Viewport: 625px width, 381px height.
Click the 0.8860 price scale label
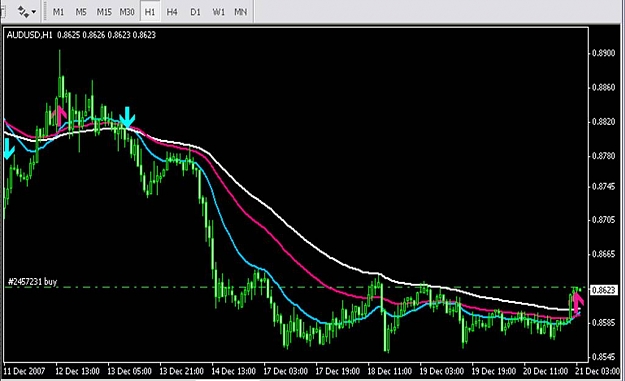coord(603,87)
